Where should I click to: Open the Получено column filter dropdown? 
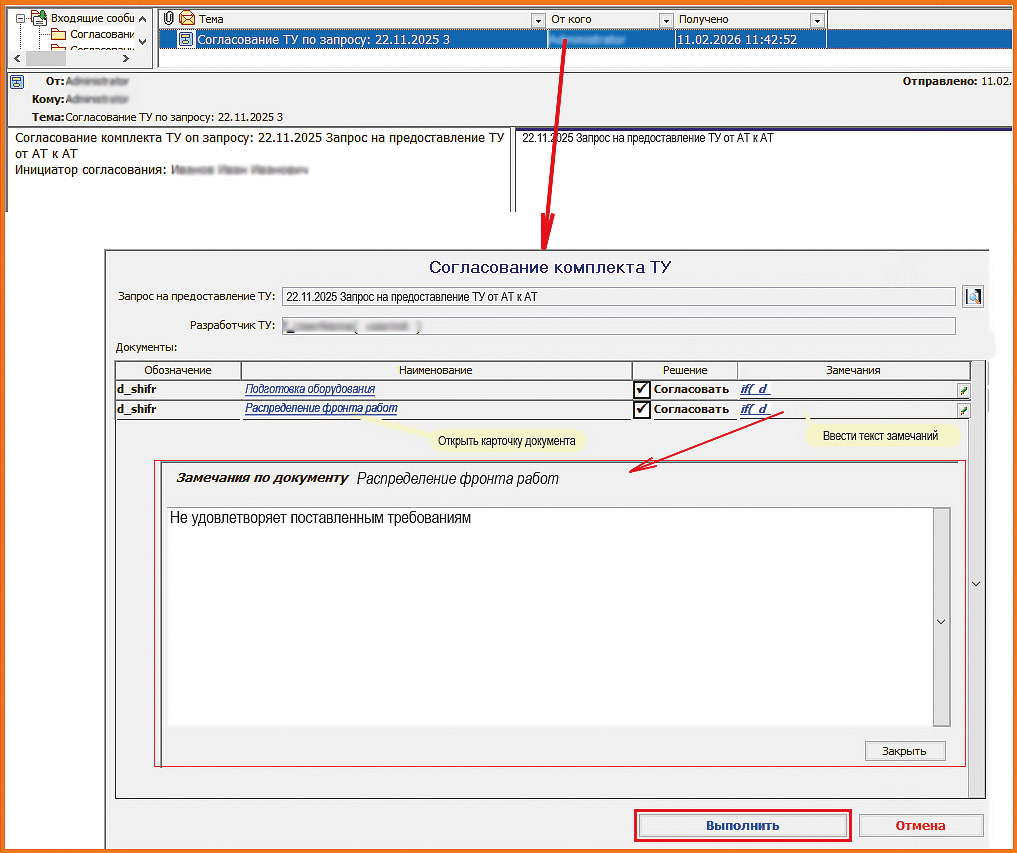pyautogui.click(x=817, y=20)
